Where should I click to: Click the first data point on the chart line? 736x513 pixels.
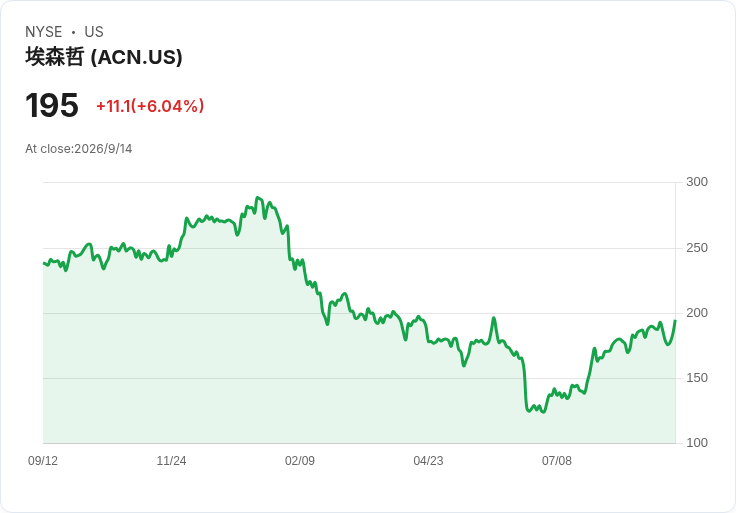click(x=44, y=263)
